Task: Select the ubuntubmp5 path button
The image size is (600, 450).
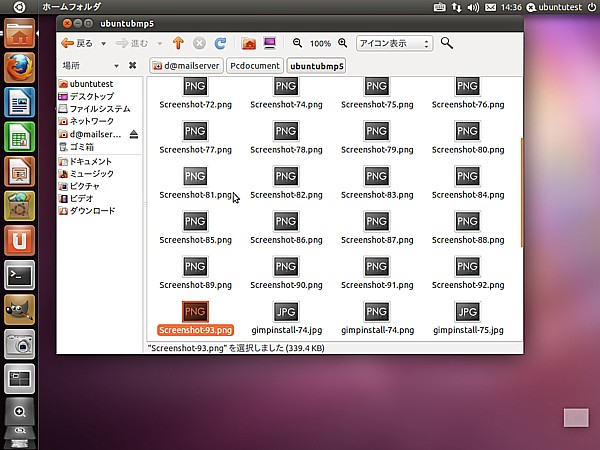Action: [x=316, y=66]
